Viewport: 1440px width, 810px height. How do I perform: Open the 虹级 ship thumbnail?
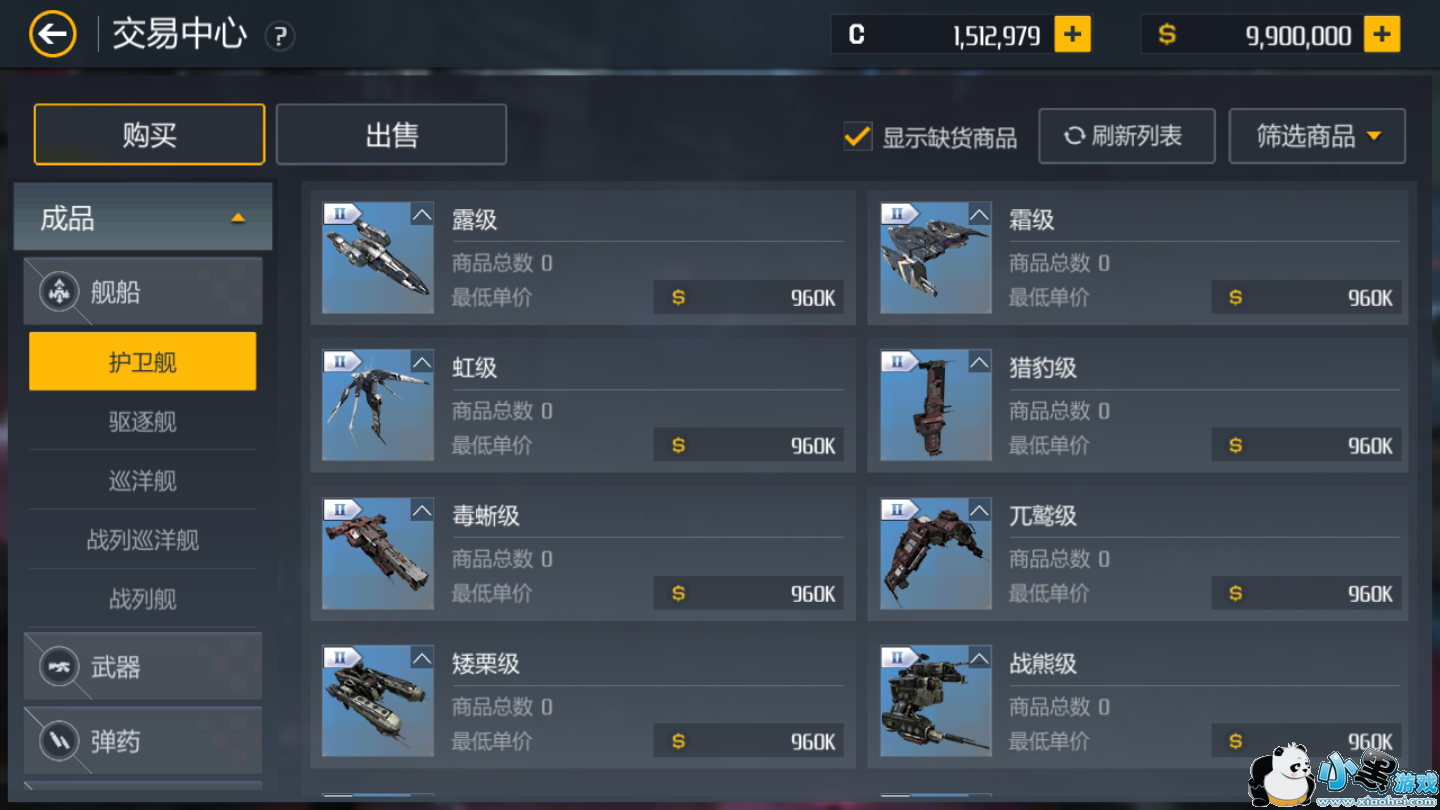pos(378,405)
